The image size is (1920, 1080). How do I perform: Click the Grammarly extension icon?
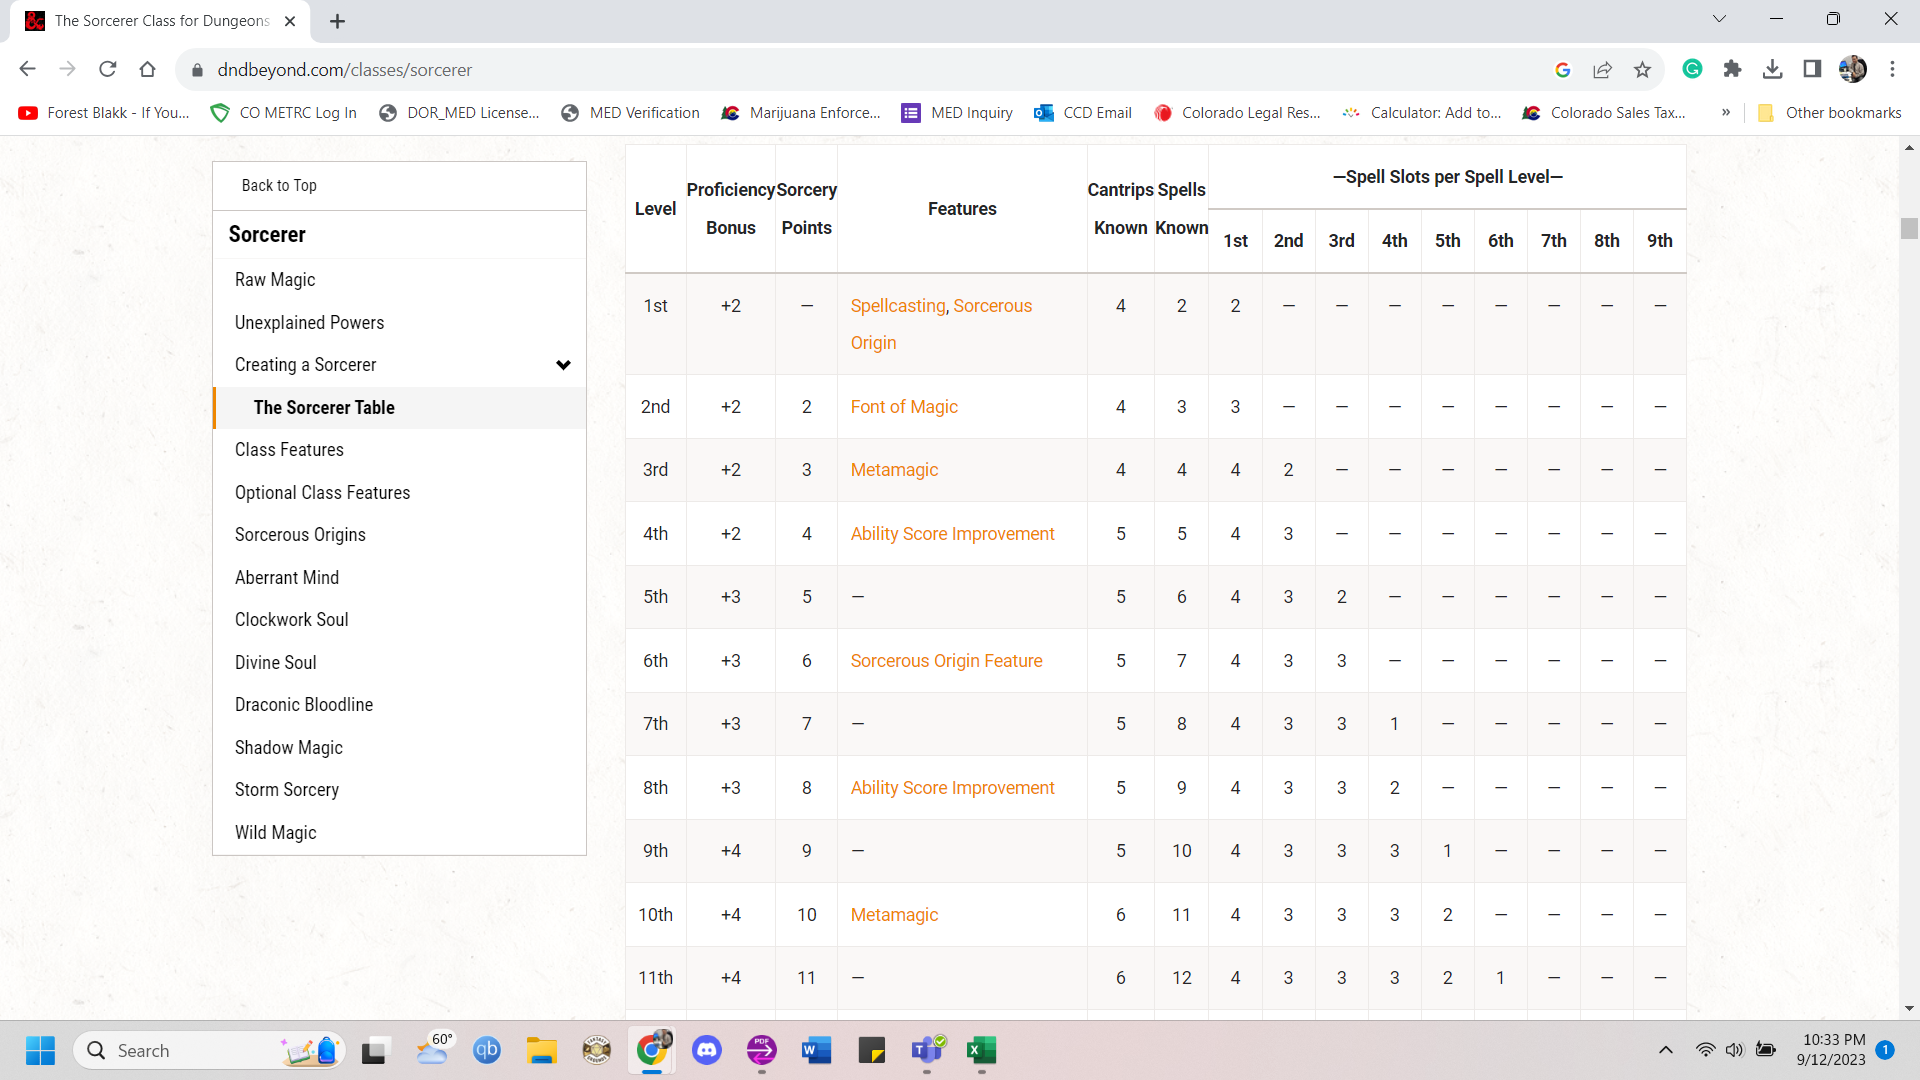(1692, 69)
